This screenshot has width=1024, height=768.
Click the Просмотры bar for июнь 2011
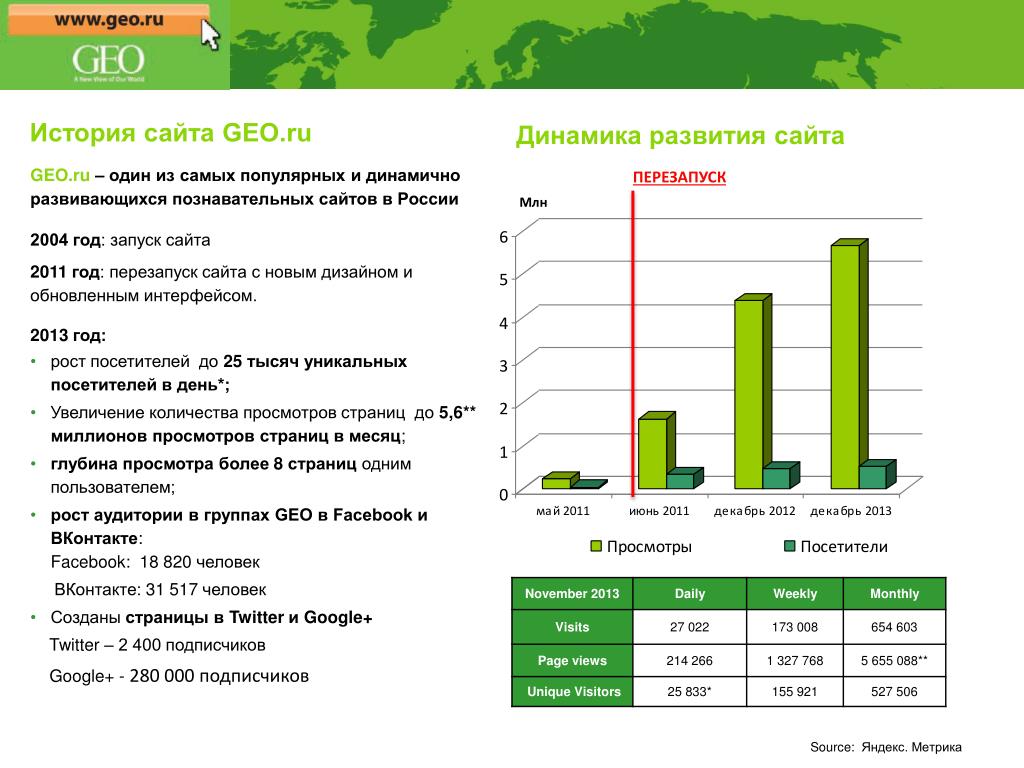tap(652, 453)
